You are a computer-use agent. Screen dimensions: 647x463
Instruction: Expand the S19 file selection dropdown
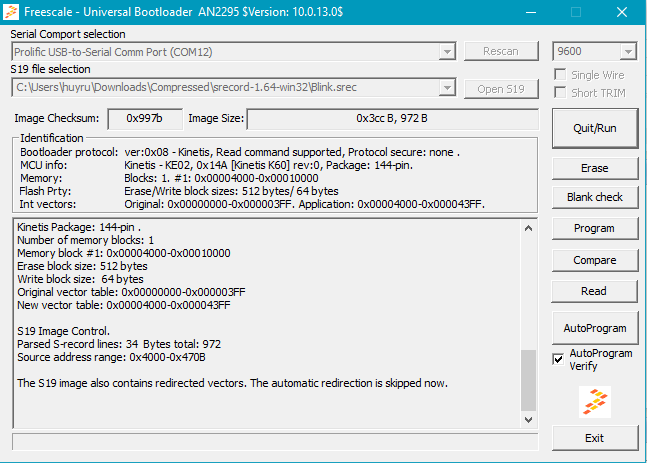point(447,87)
